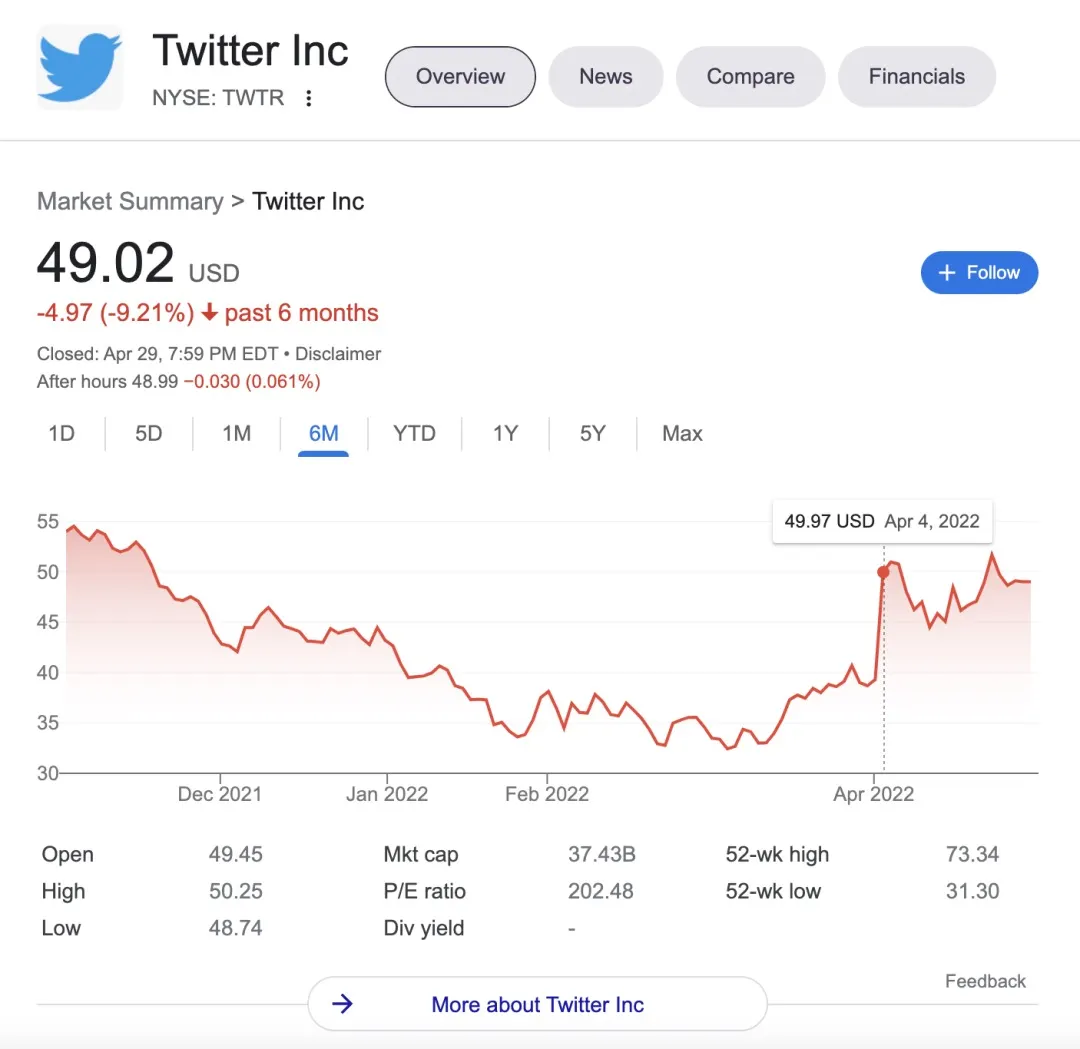
Task: Select the 1Y time range
Action: click(505, 433)
